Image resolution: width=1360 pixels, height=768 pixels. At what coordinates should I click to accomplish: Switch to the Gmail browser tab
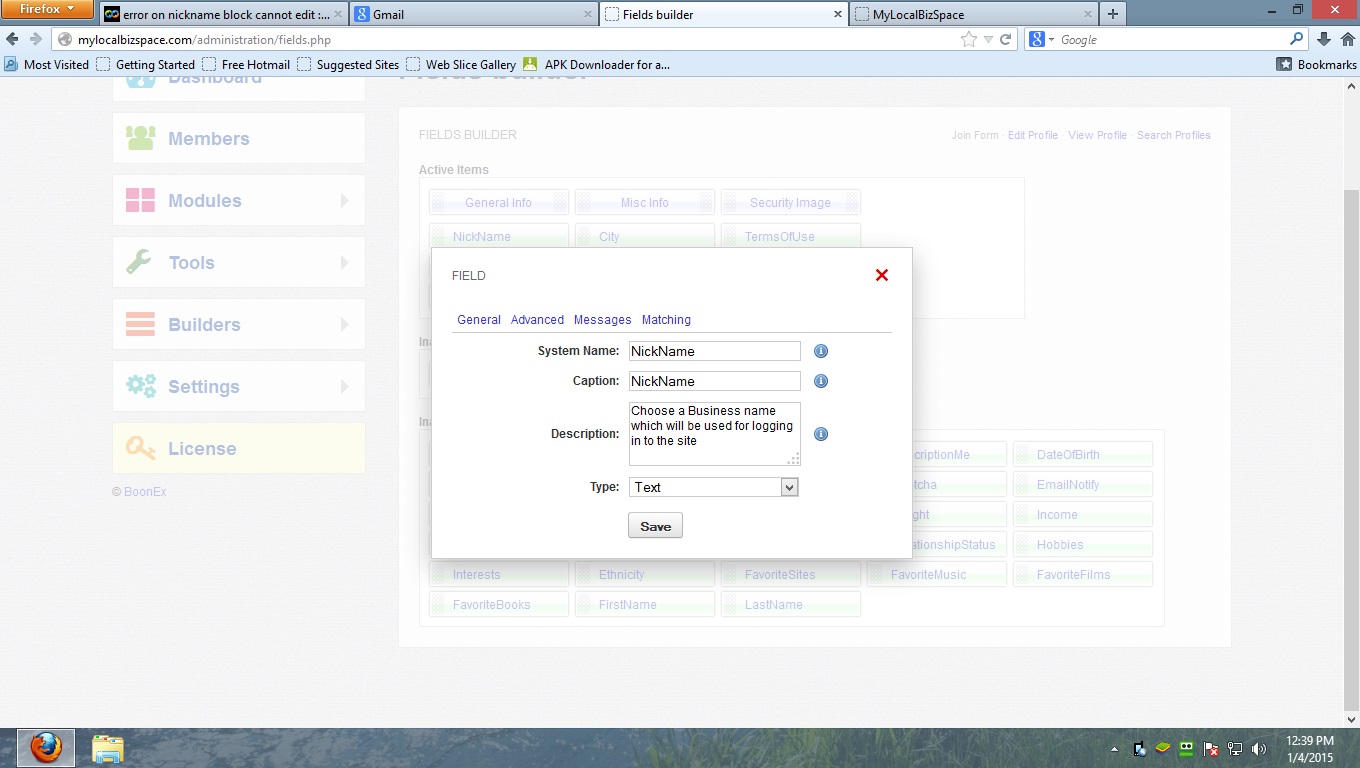(x=471, y=15)
